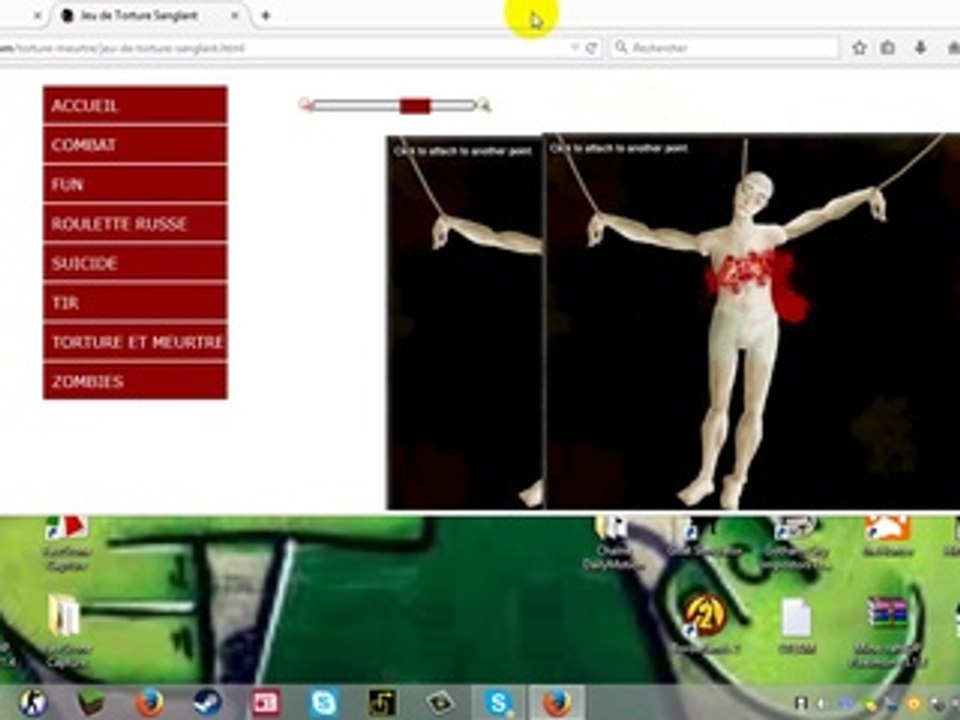Click the Skype icon with status badge
The image size is (960, 720).
[x=498, y=703]
